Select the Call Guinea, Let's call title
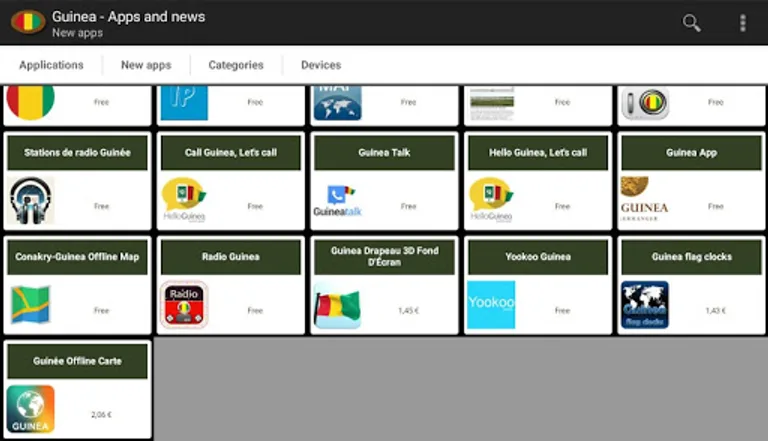This screenshot has height=441, width=768. pos(231,152)
